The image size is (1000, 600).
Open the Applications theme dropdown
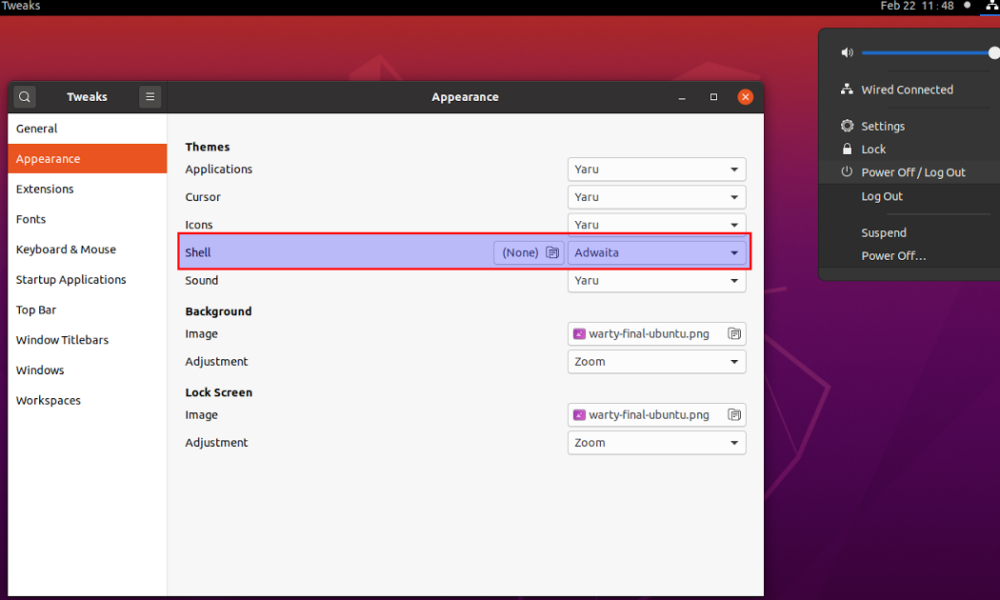656,169
